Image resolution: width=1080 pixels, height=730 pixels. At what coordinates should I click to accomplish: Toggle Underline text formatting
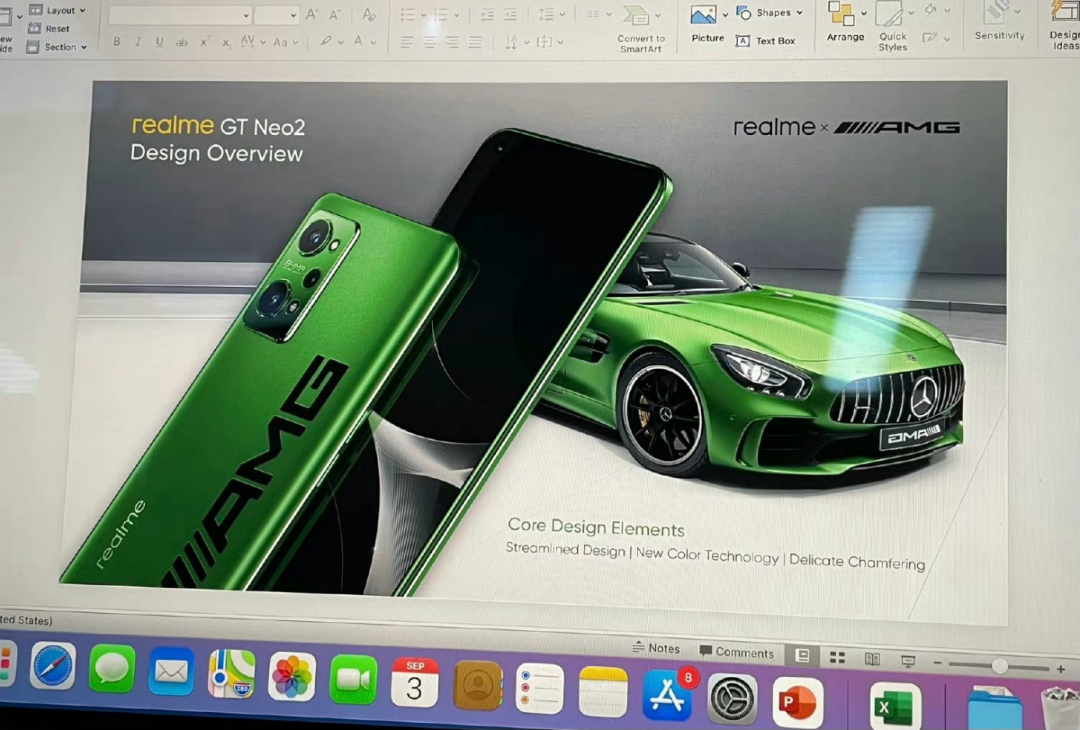click(159, 42)
